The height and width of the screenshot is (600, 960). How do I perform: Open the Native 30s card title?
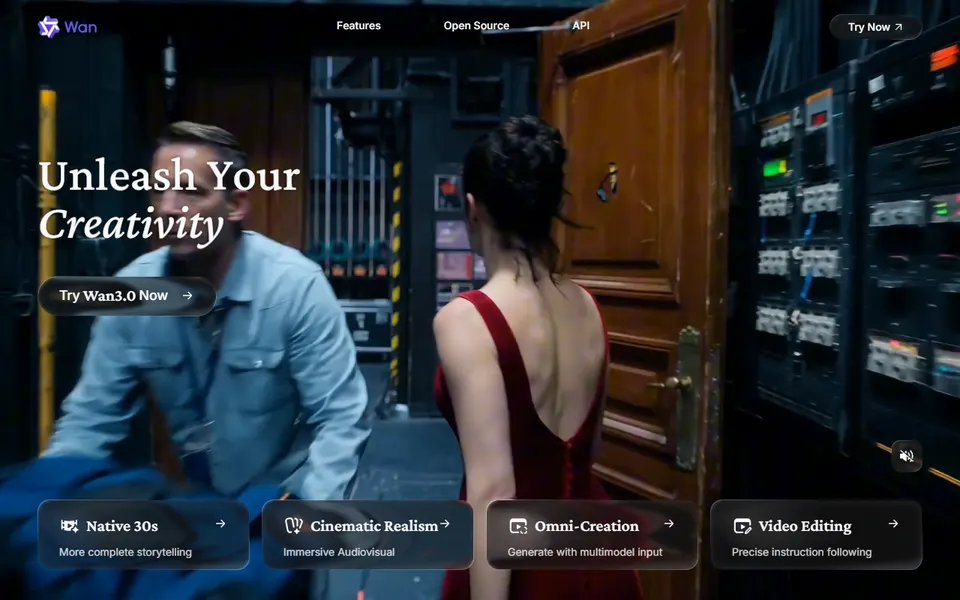(122, 526)
